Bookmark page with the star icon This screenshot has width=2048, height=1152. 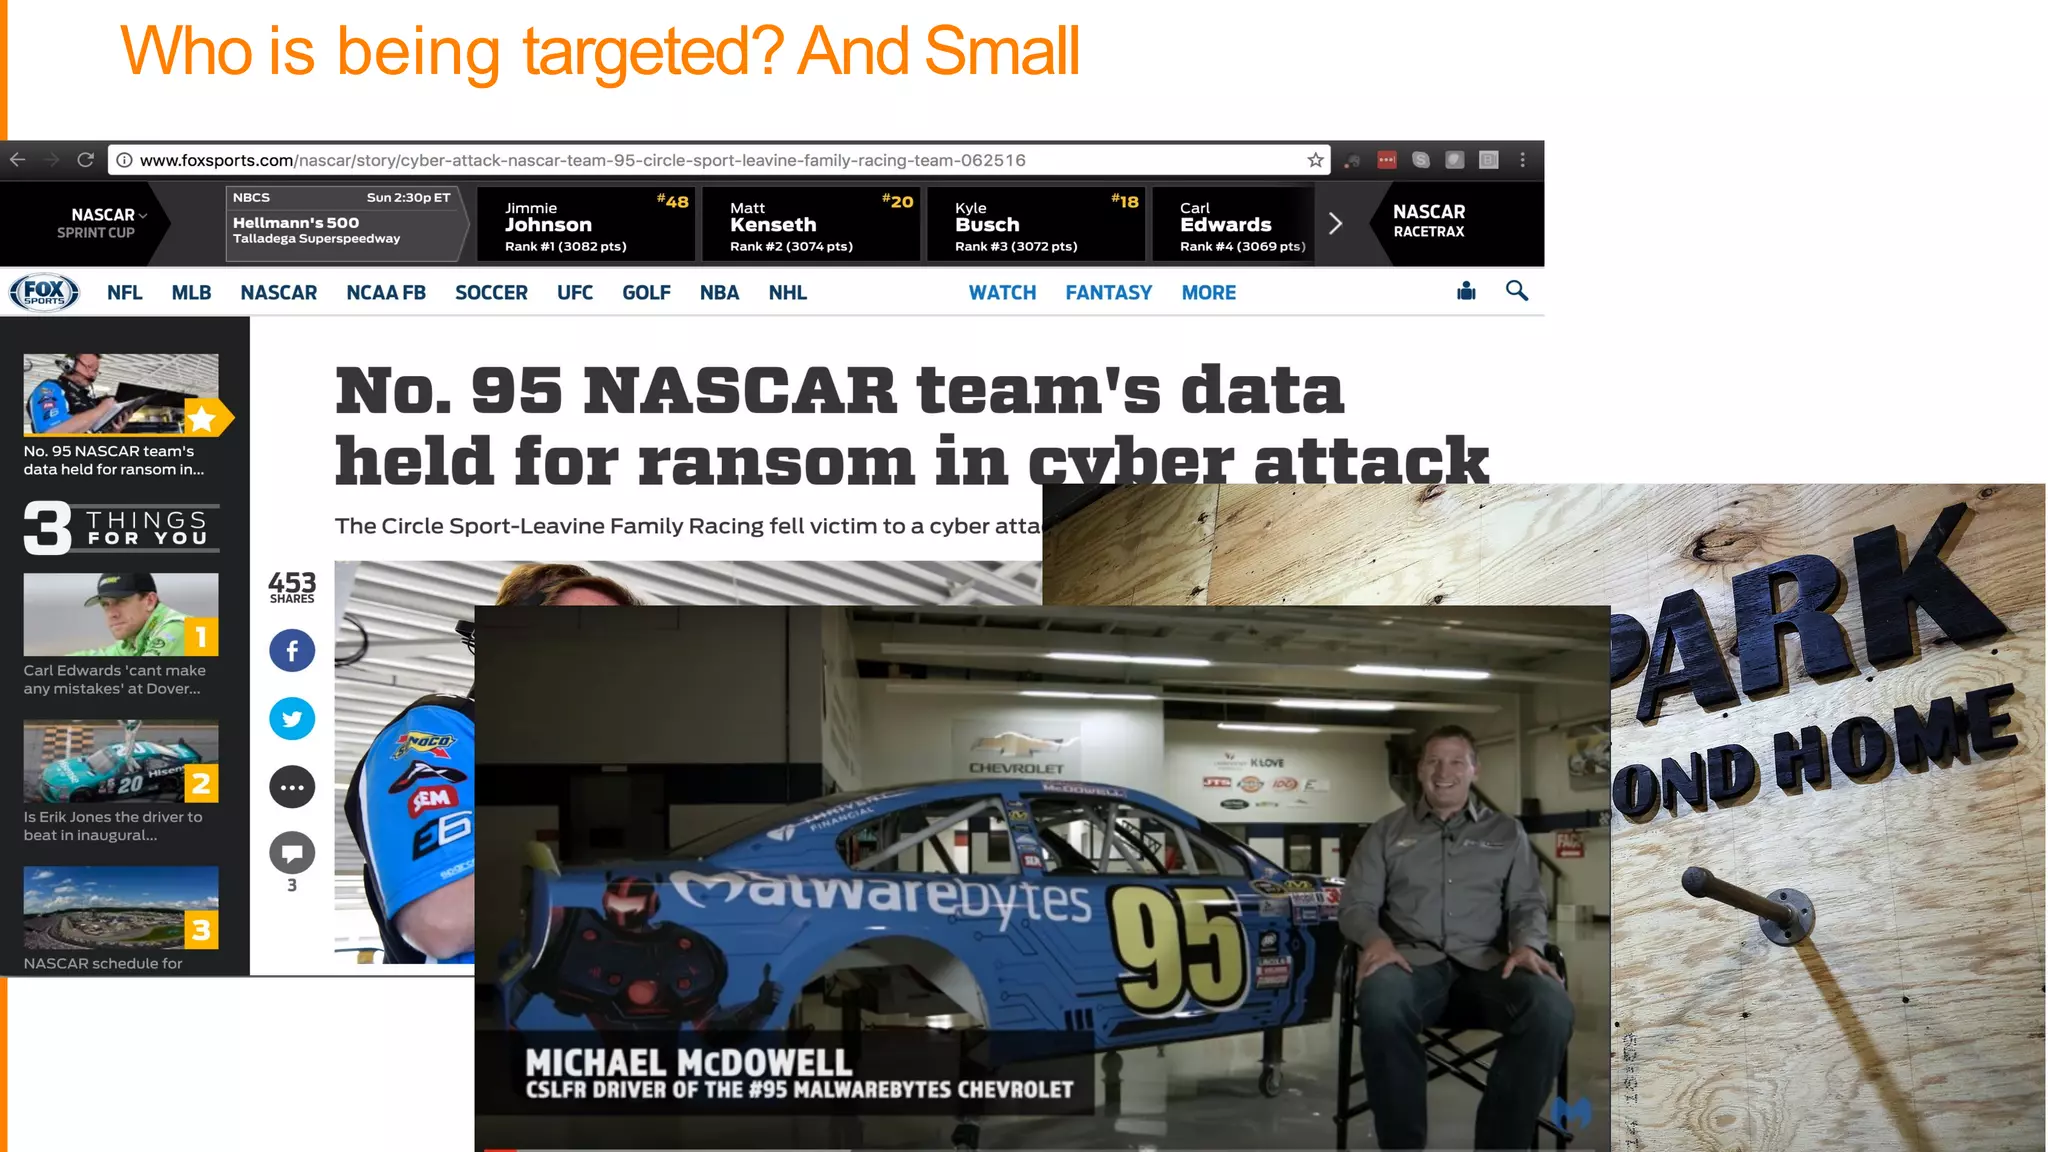(x=1315, y=160)
